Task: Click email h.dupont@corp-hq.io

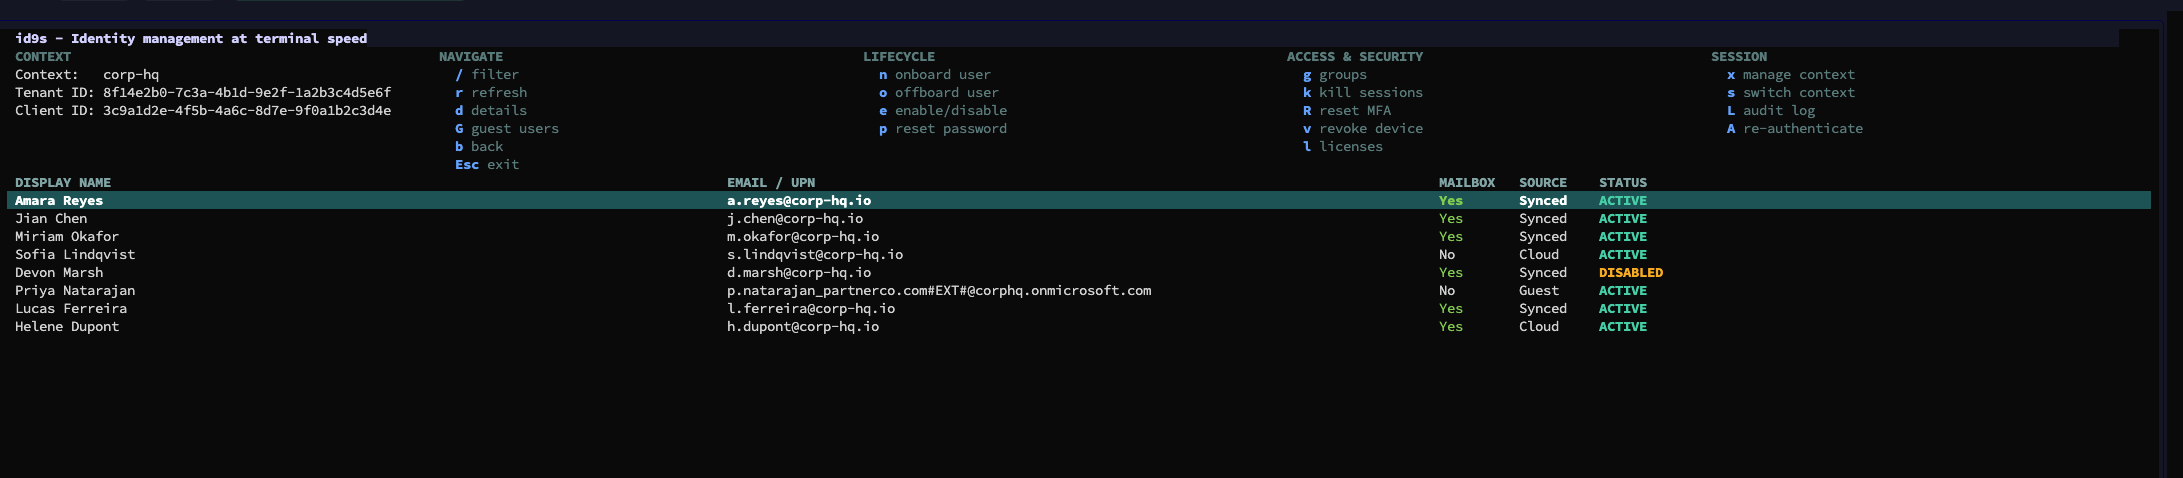Action: pyautogui.click(x=803, y=327)
